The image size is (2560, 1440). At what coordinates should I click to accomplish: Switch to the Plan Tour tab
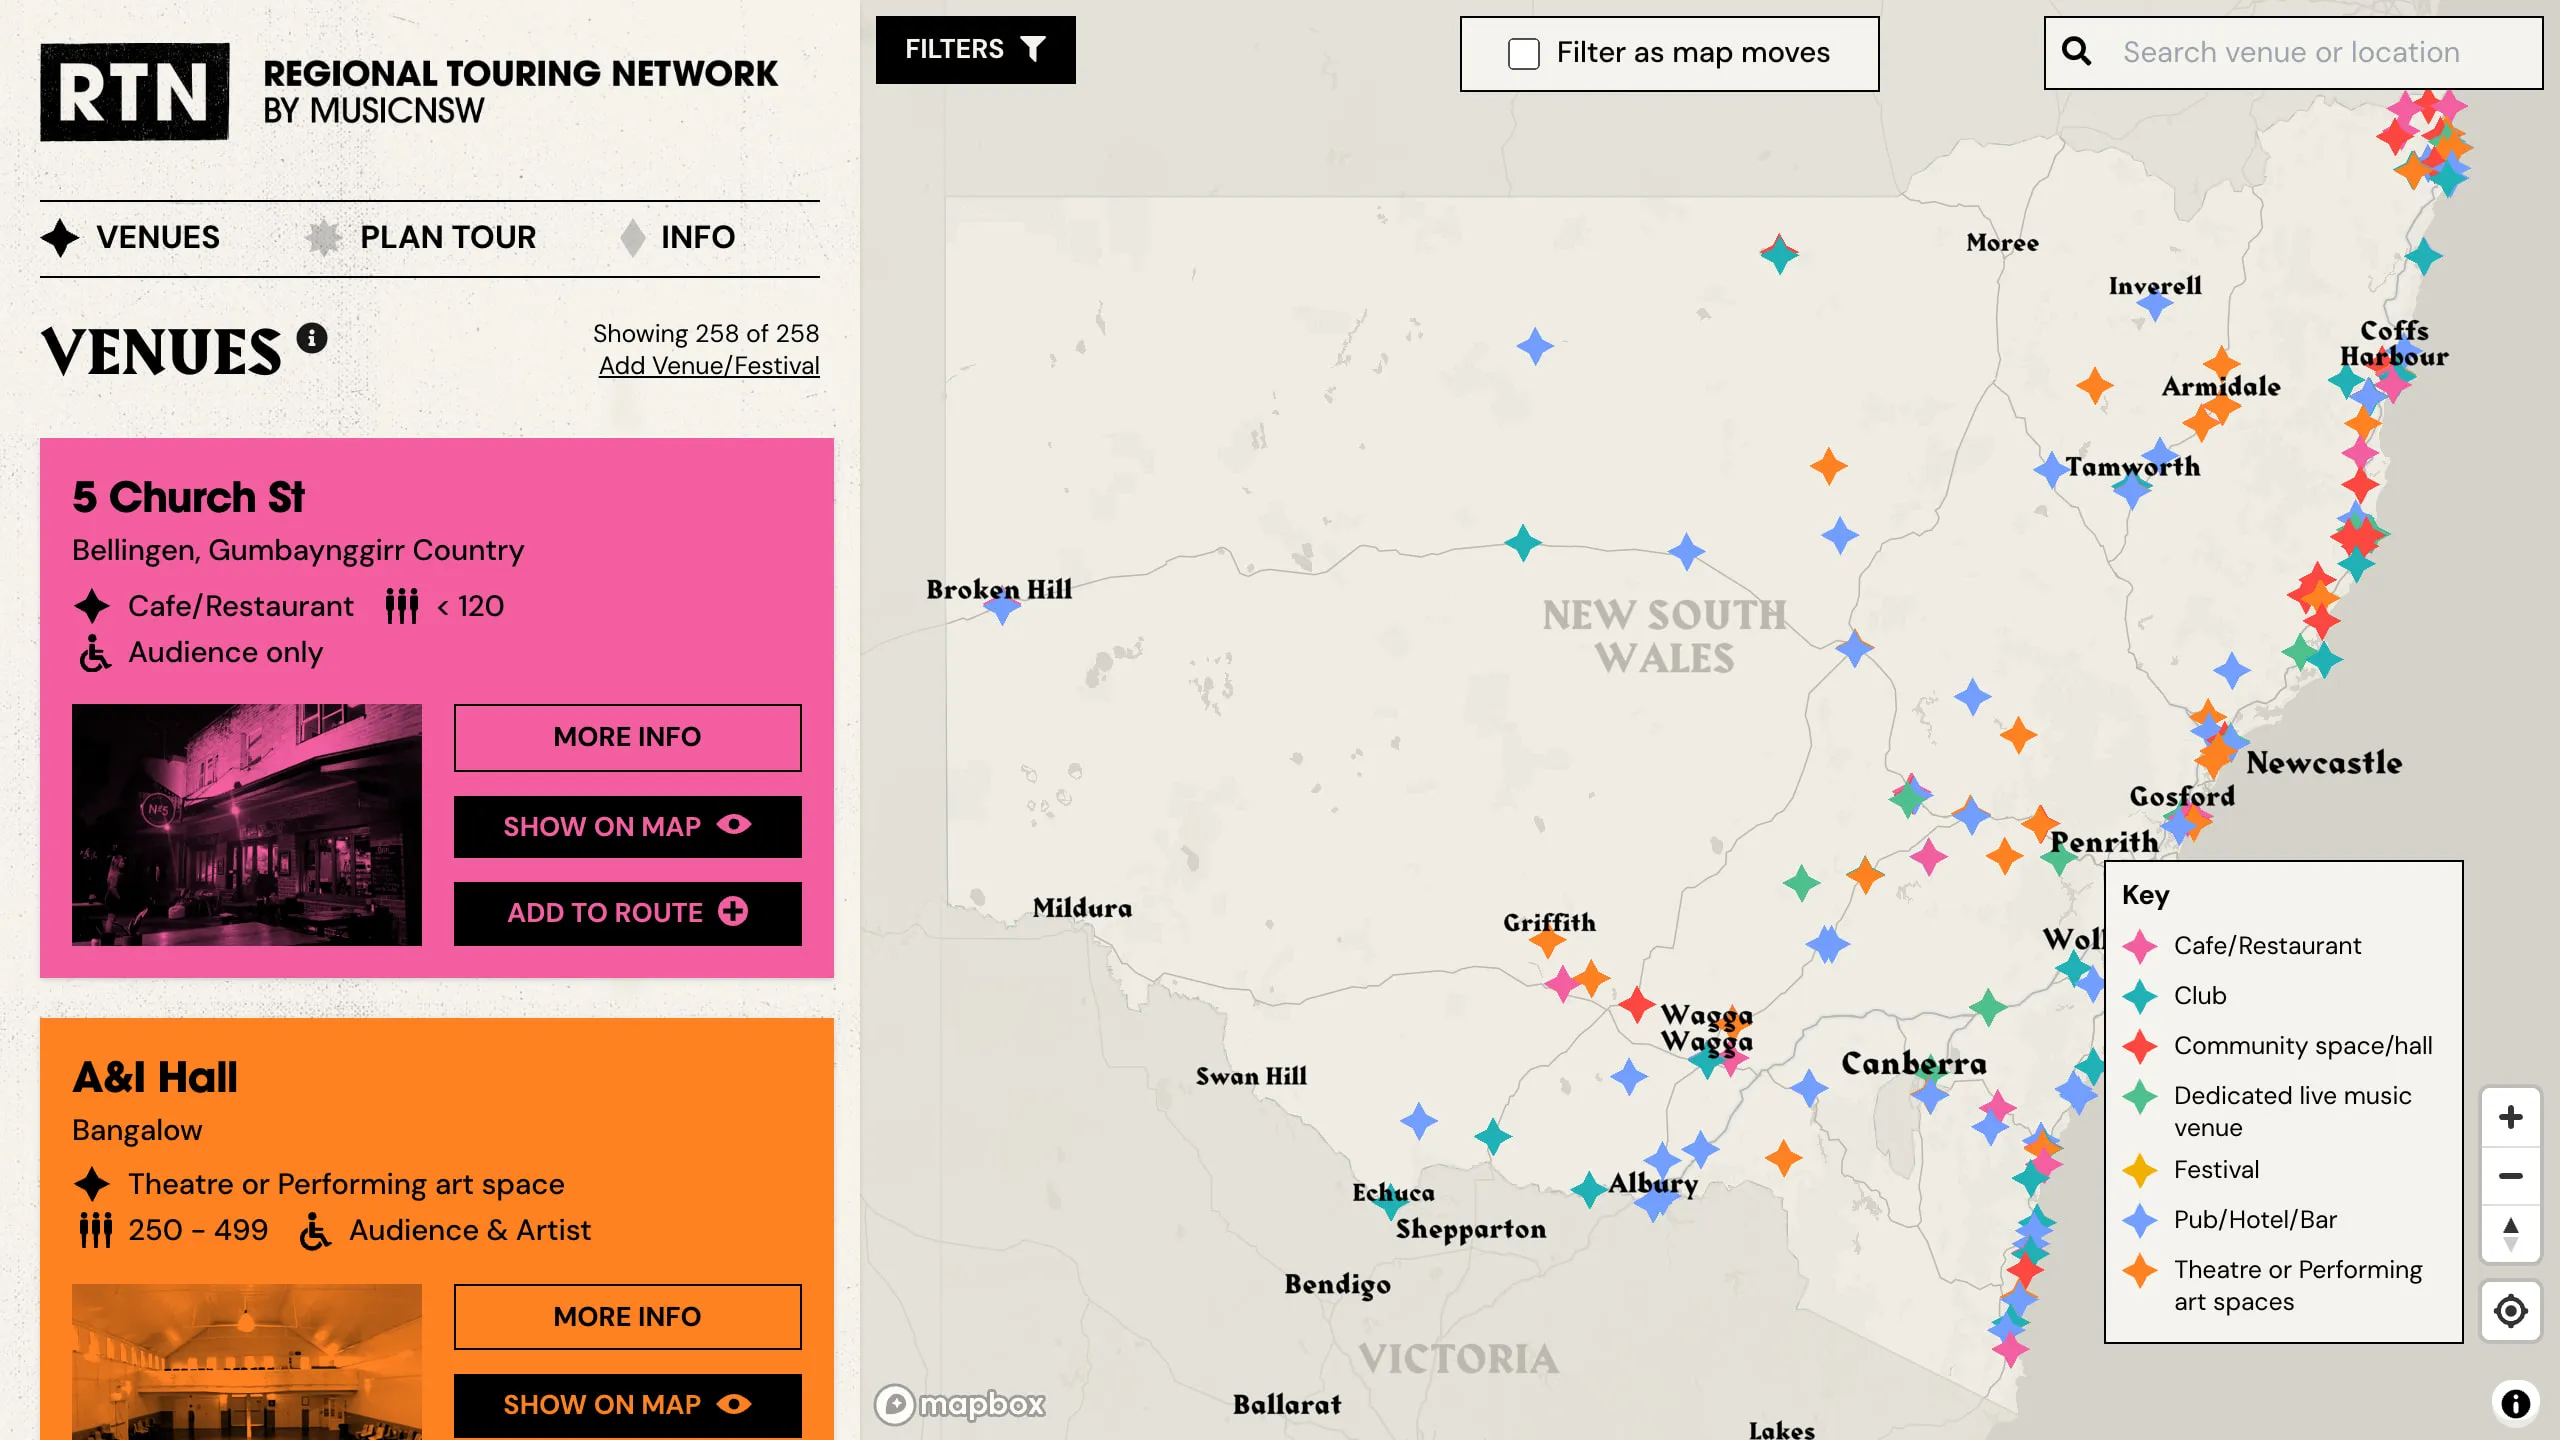click(x=420, y=238)
